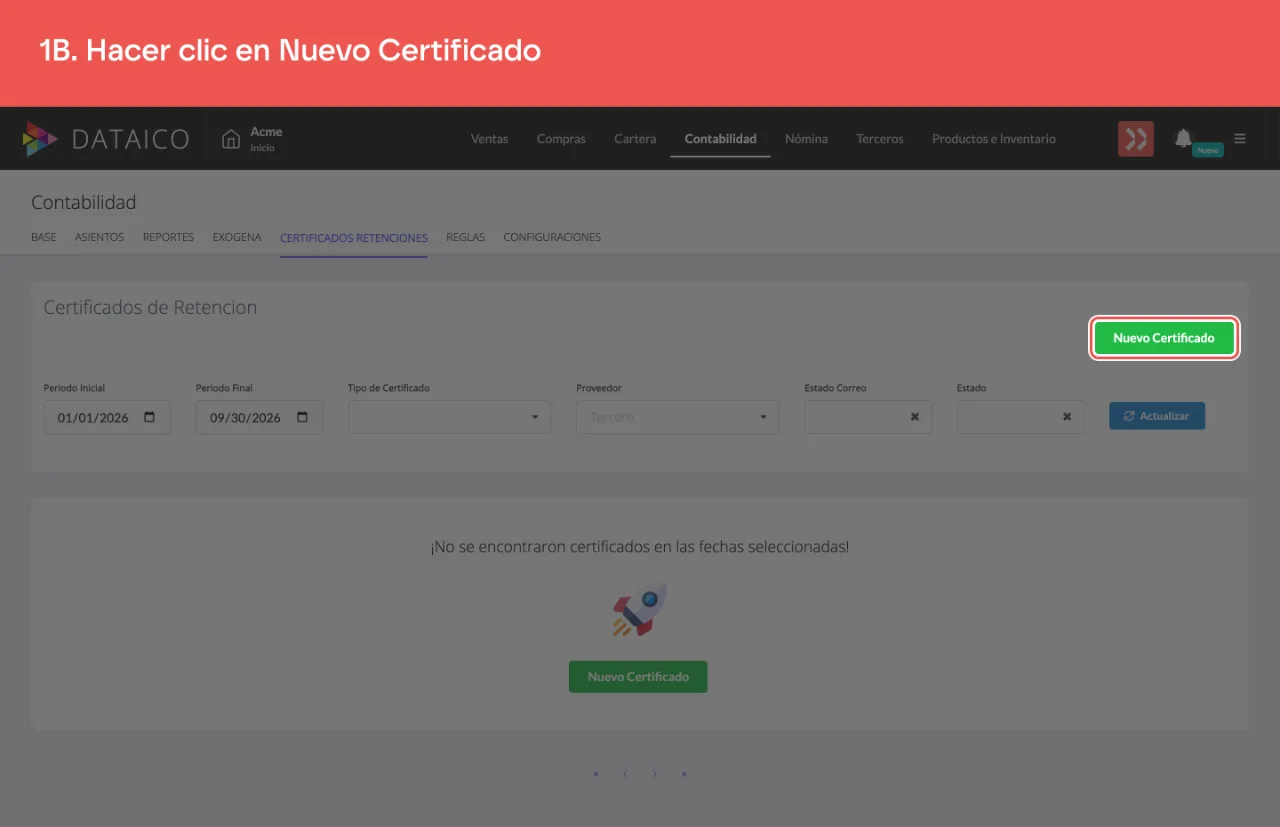
Task: Open the Proveedor Tercero dropdown
Action: pyautogui.click(x=677, y=417)
